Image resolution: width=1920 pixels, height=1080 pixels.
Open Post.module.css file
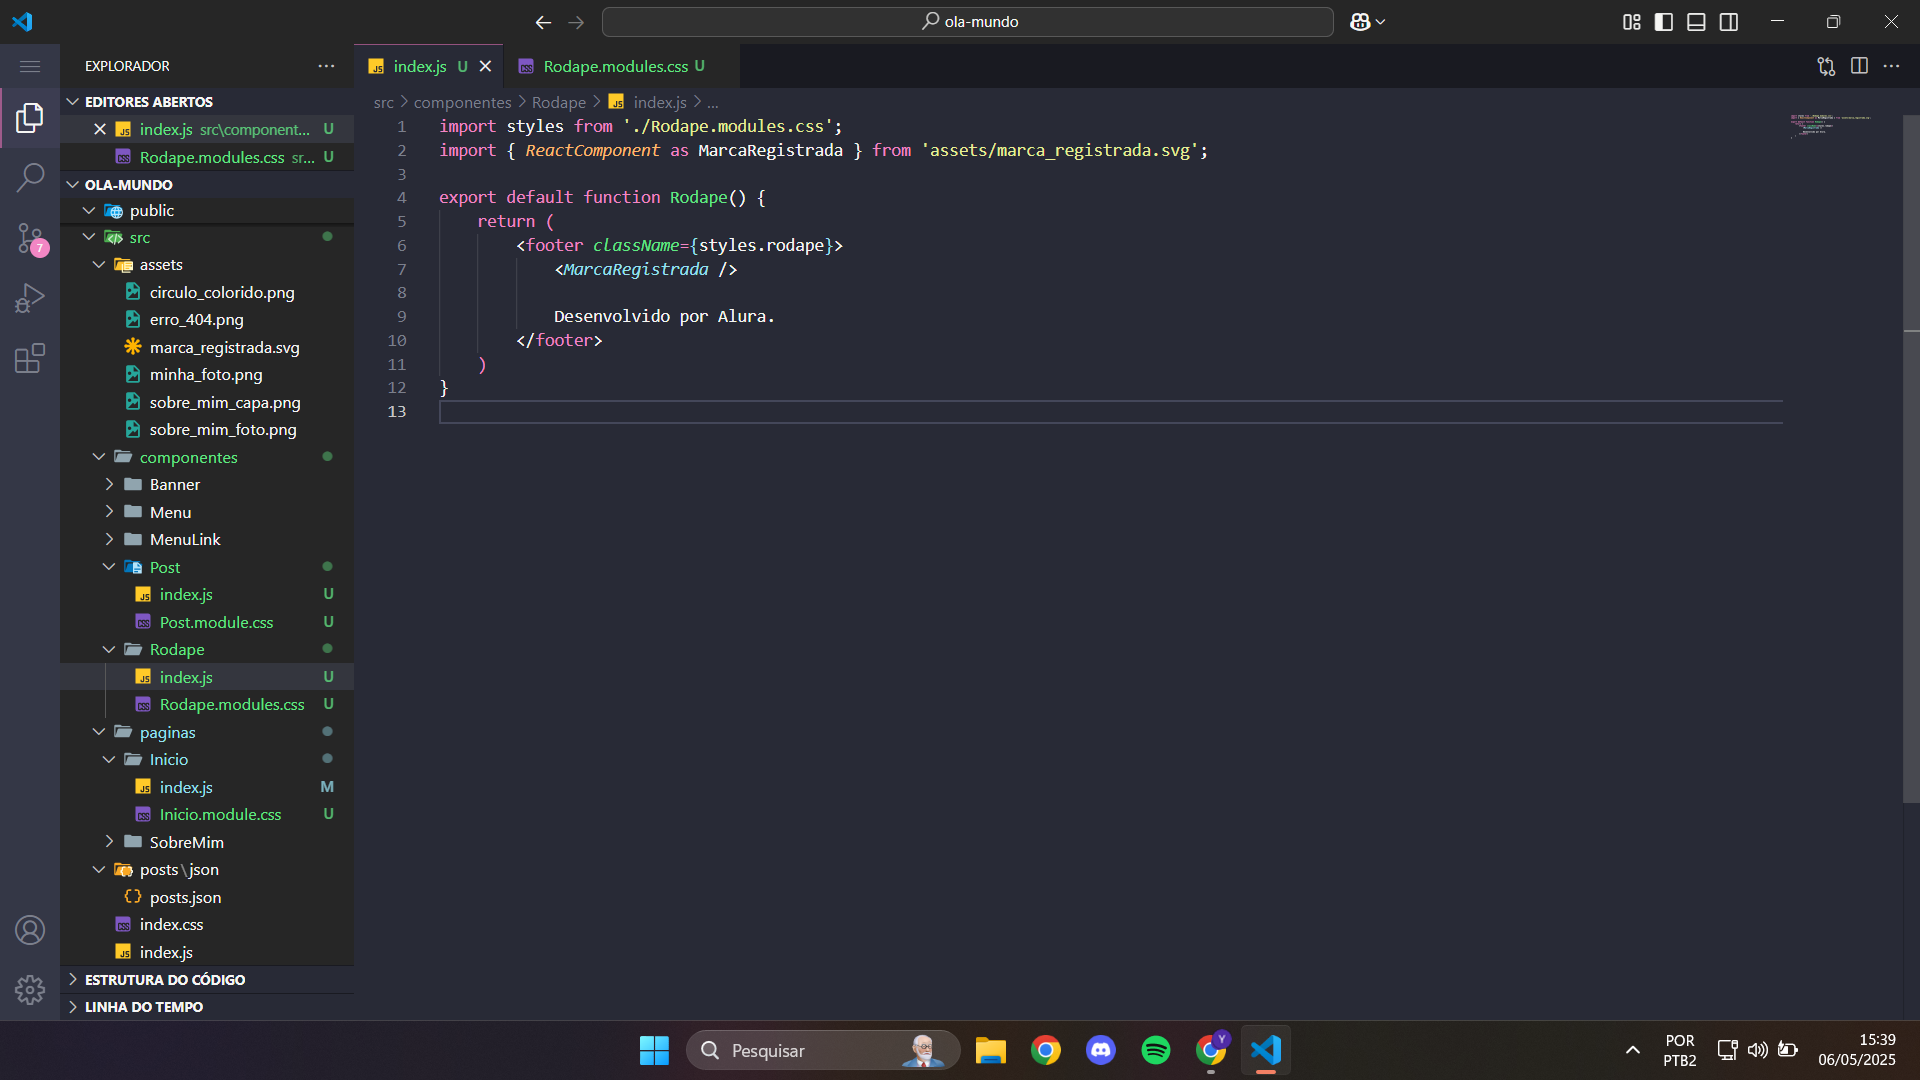(207, 623)
